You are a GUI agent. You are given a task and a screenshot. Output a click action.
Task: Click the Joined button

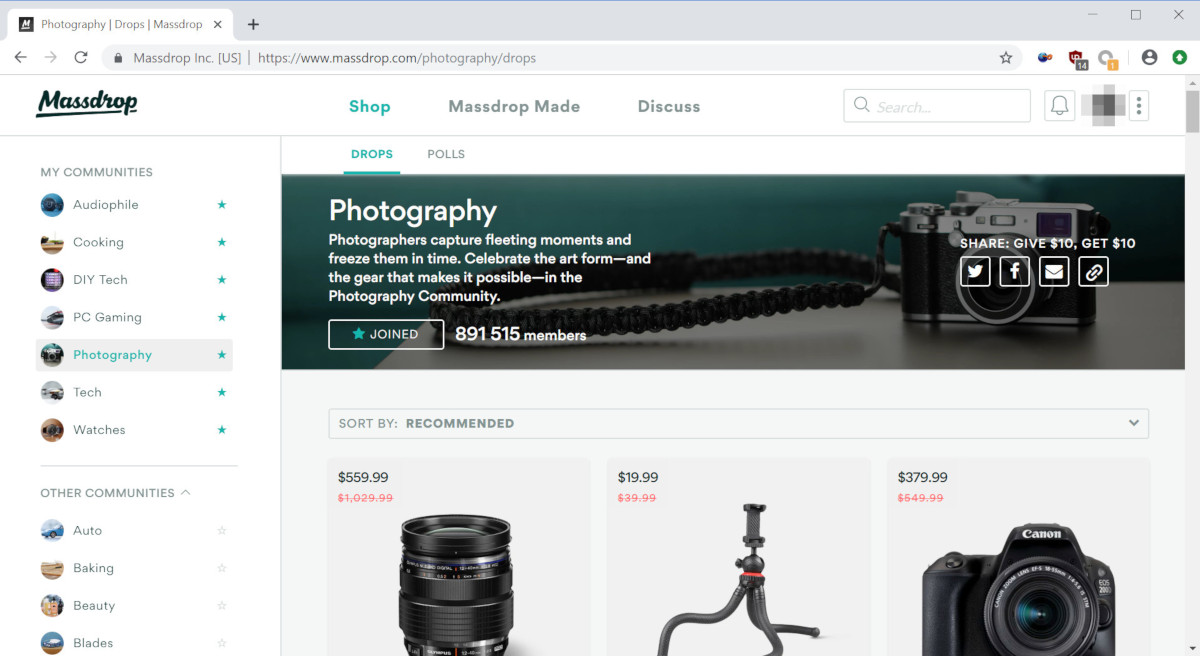386,334
